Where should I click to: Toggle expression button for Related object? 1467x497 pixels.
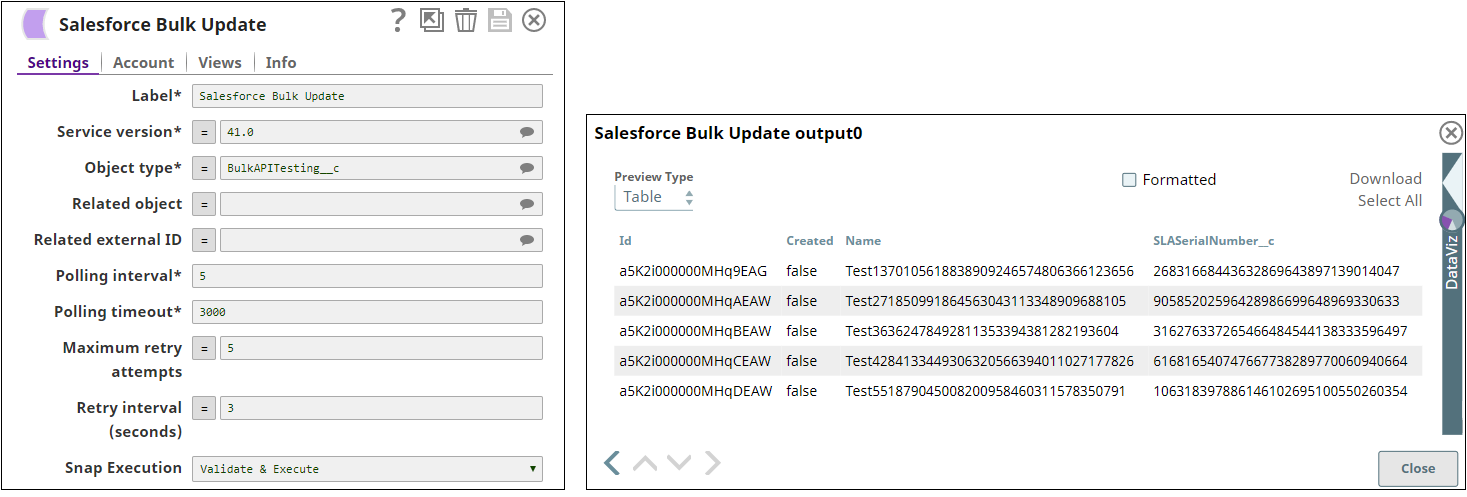coord(203,204)
